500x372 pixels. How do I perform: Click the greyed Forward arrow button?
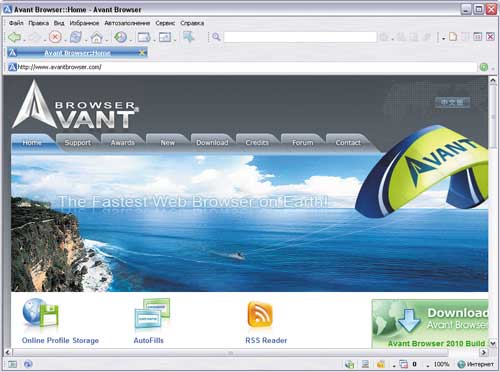(34, 37)
